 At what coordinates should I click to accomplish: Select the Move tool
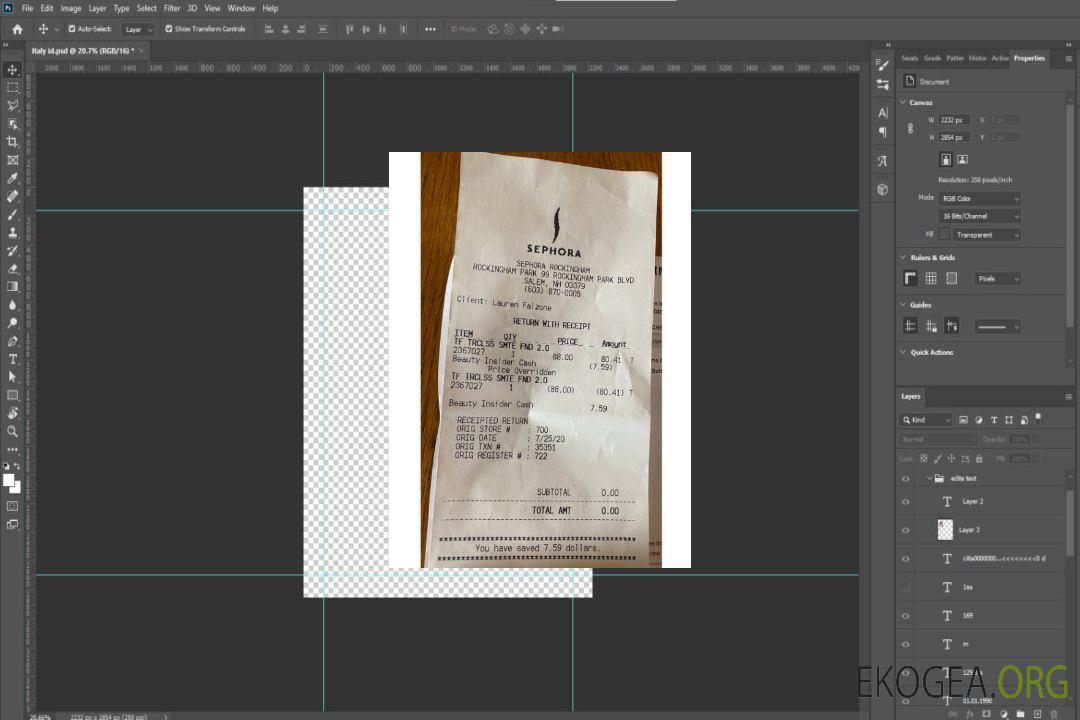click(12, 70)
